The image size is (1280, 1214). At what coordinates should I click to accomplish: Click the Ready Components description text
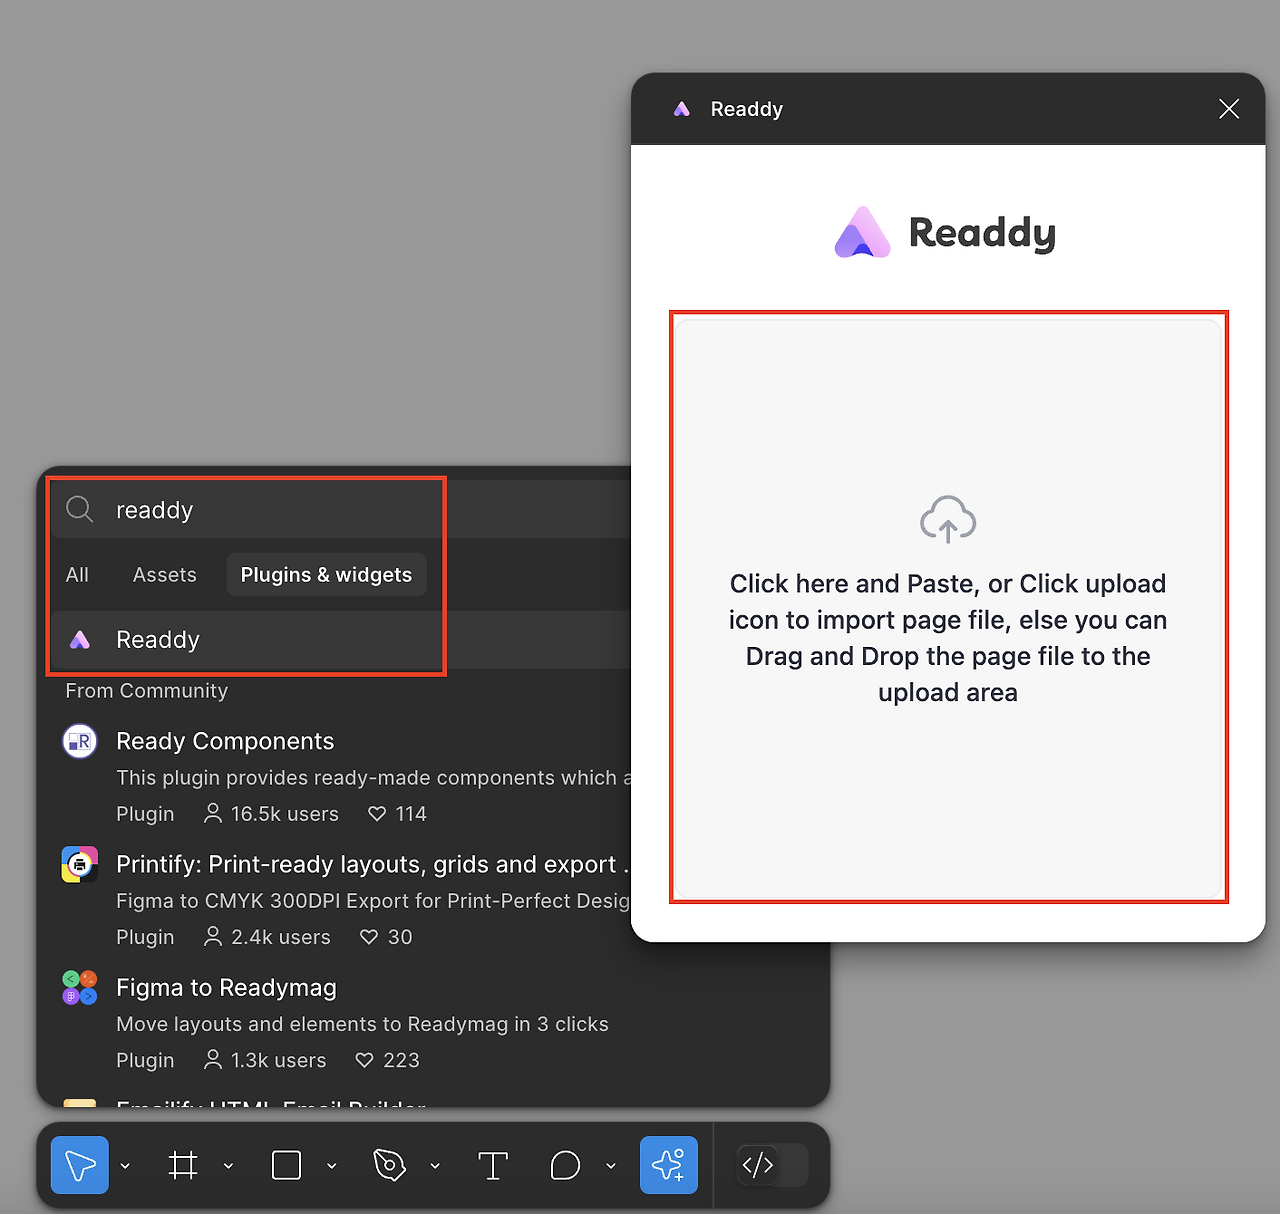(374, 778)
